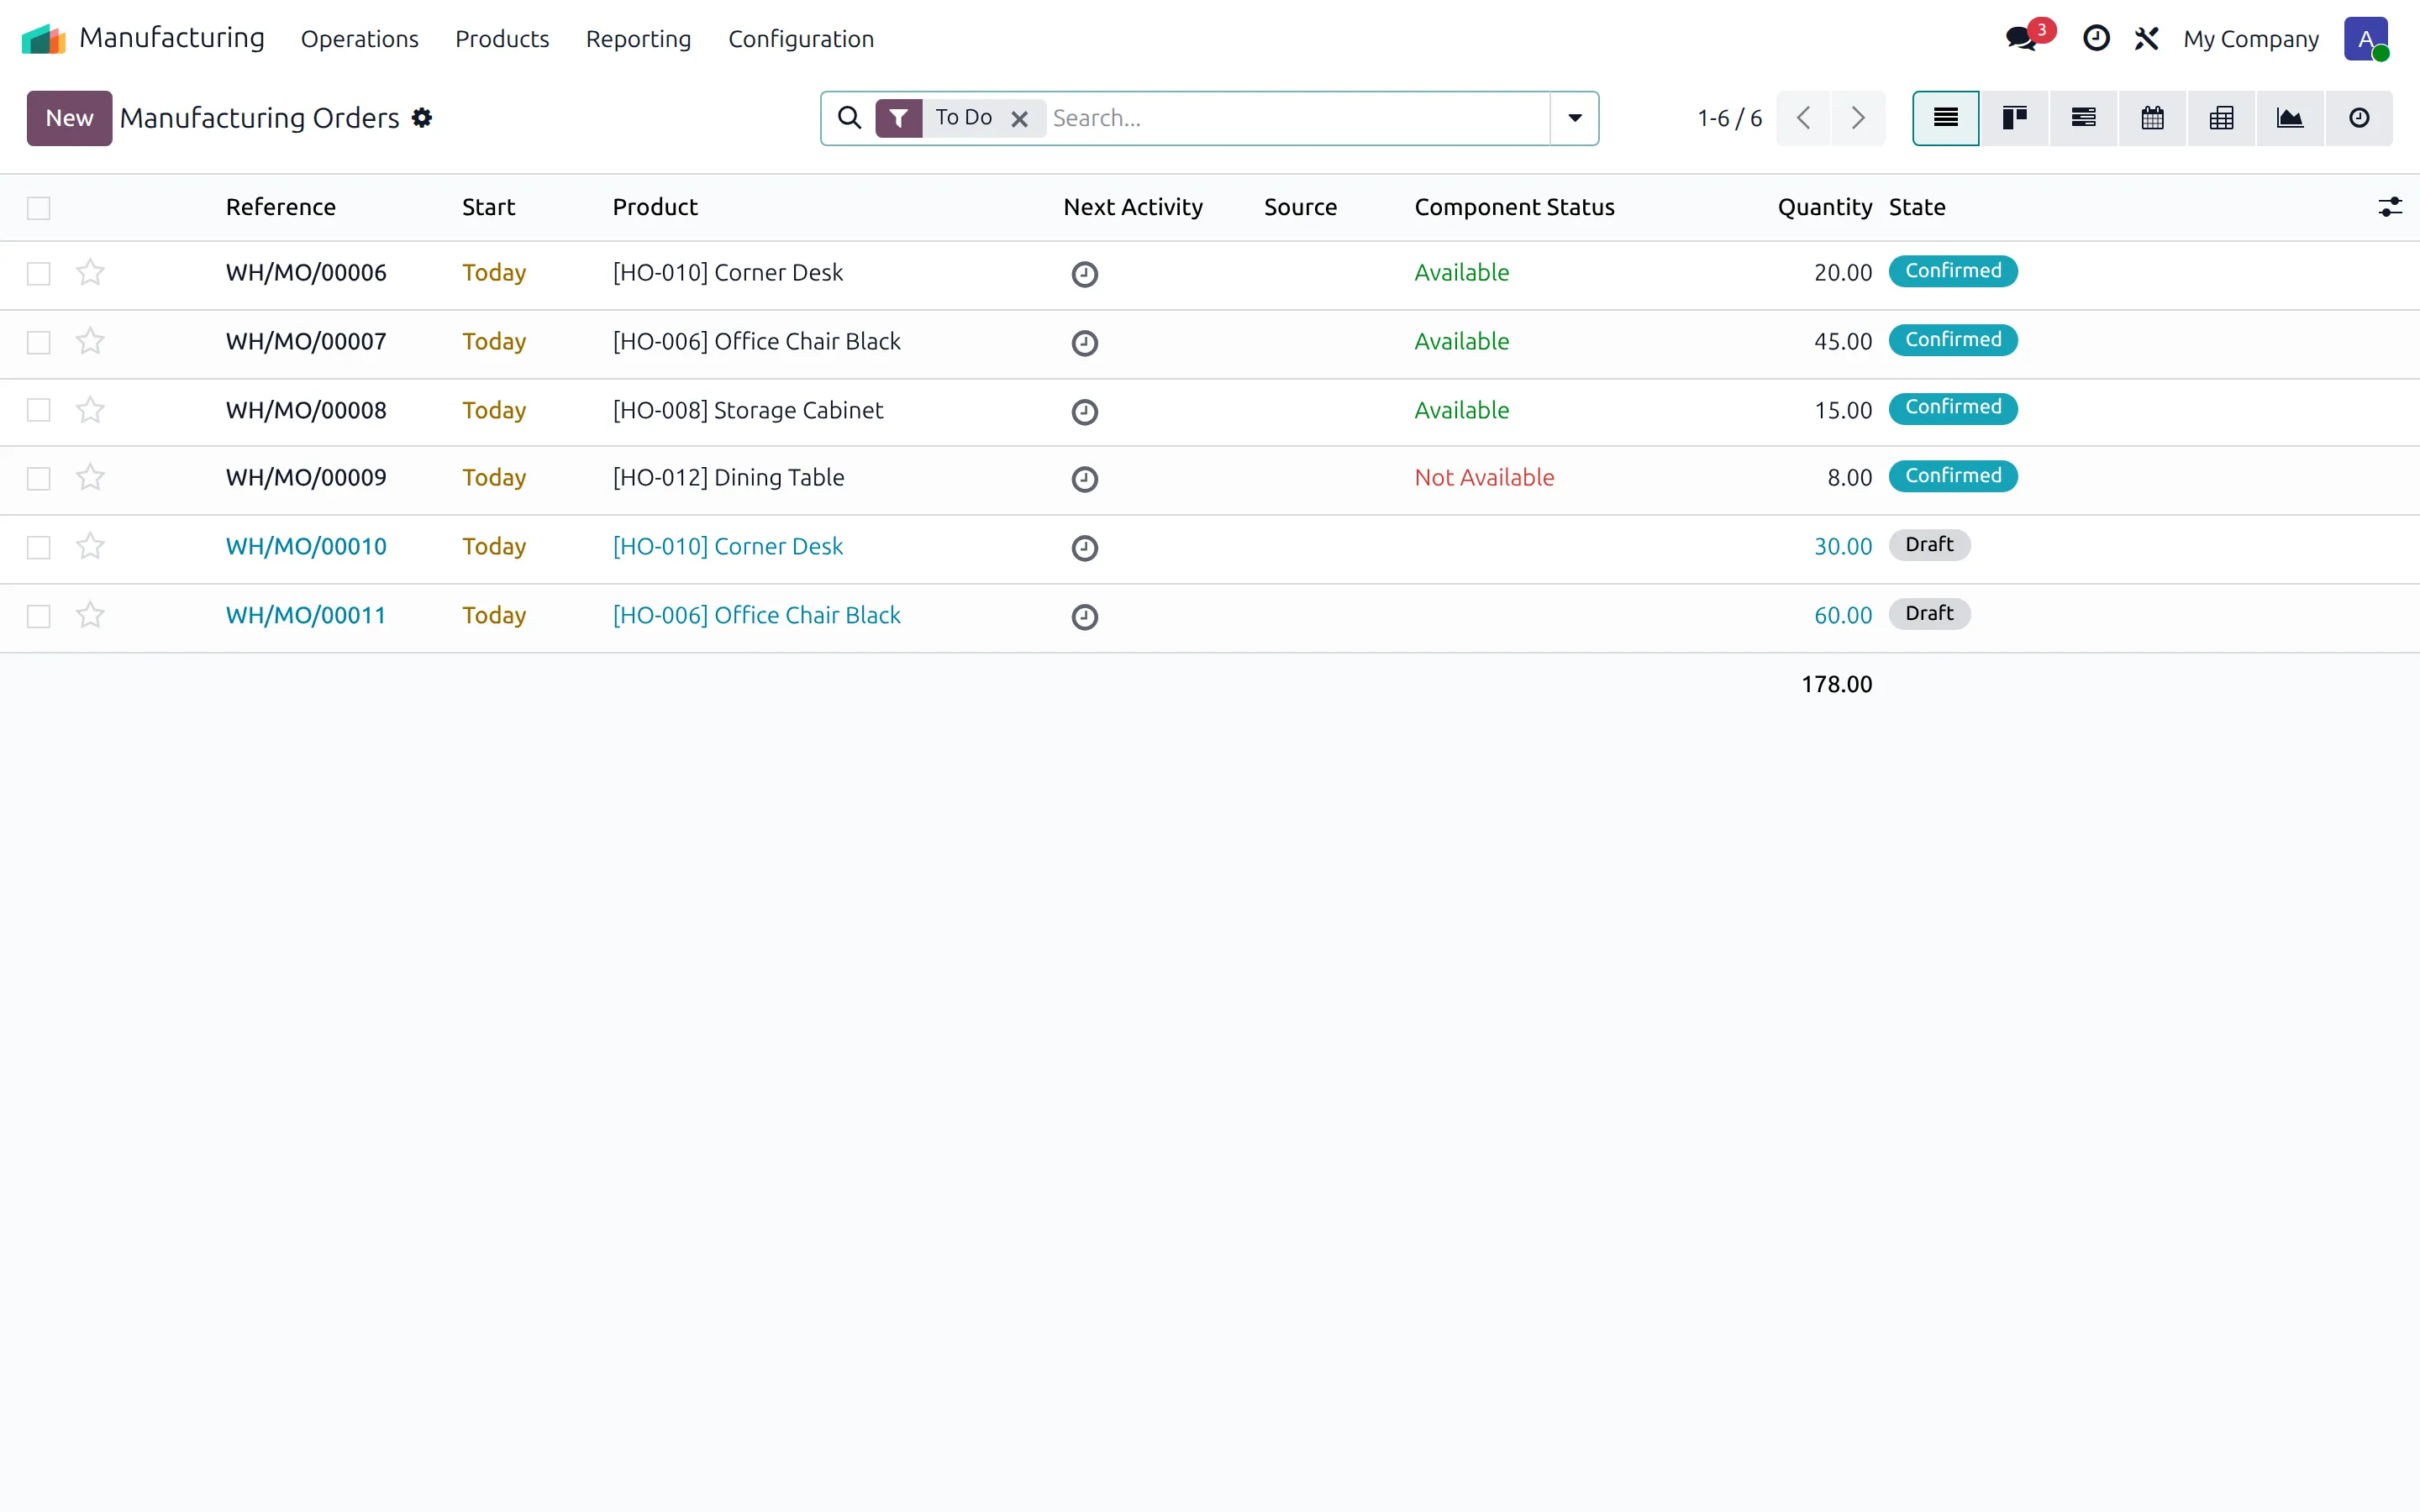Open optional columns adjust settings icon

point(2390,207)
